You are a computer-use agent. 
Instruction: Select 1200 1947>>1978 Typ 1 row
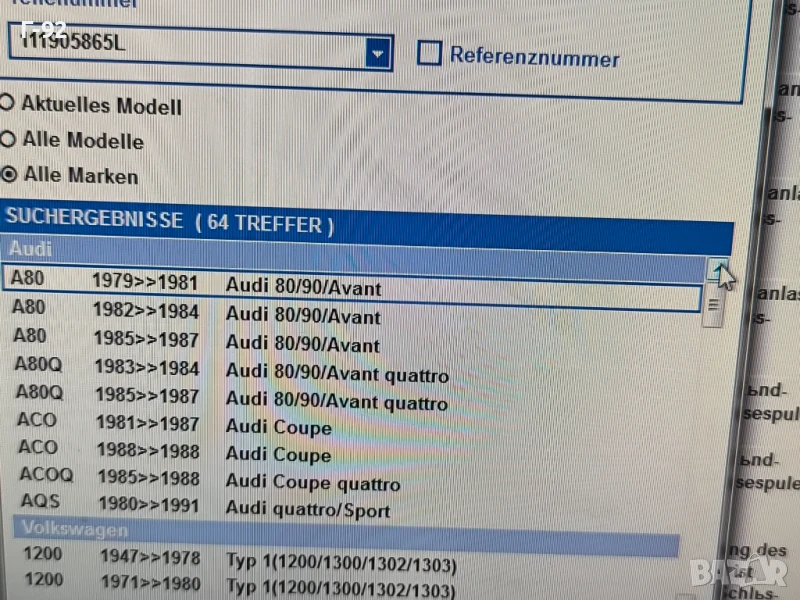point(300,558)
